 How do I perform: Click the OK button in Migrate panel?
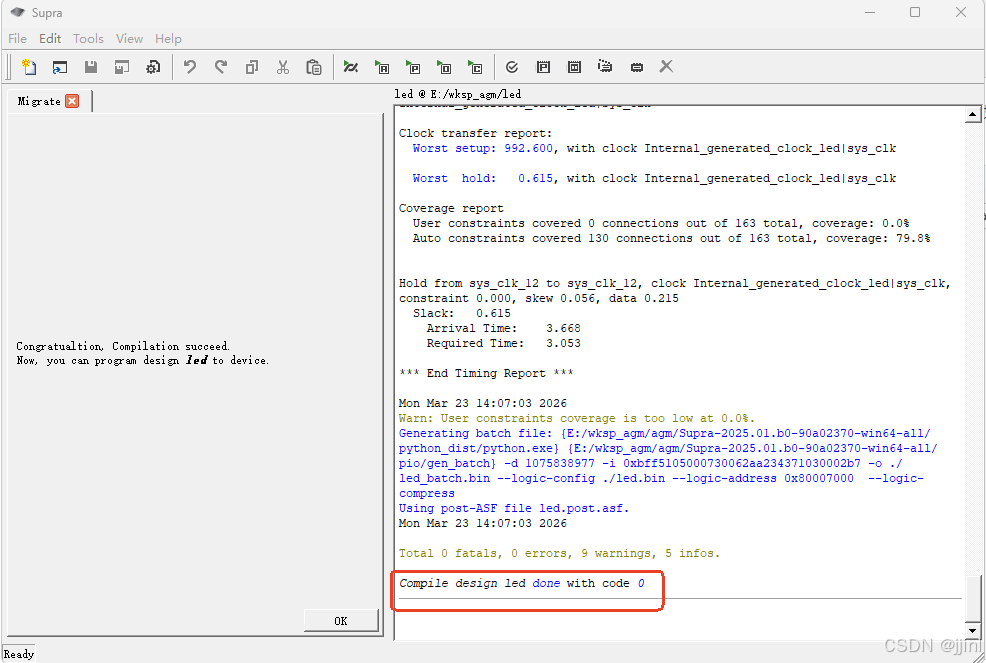pyautogui.click(x=341, y=620)
